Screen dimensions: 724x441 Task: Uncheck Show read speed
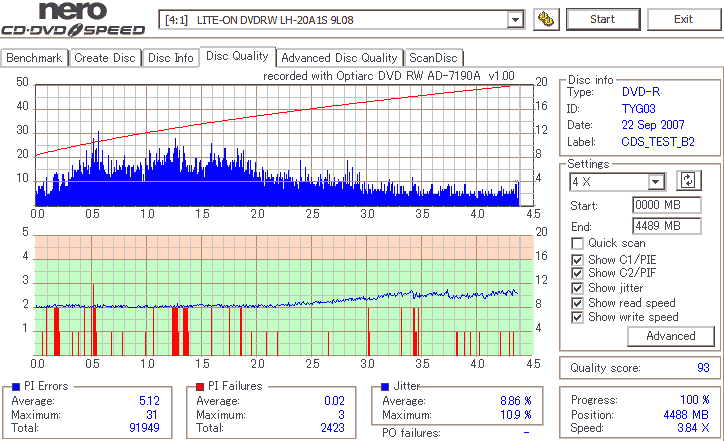click(577, 303)
